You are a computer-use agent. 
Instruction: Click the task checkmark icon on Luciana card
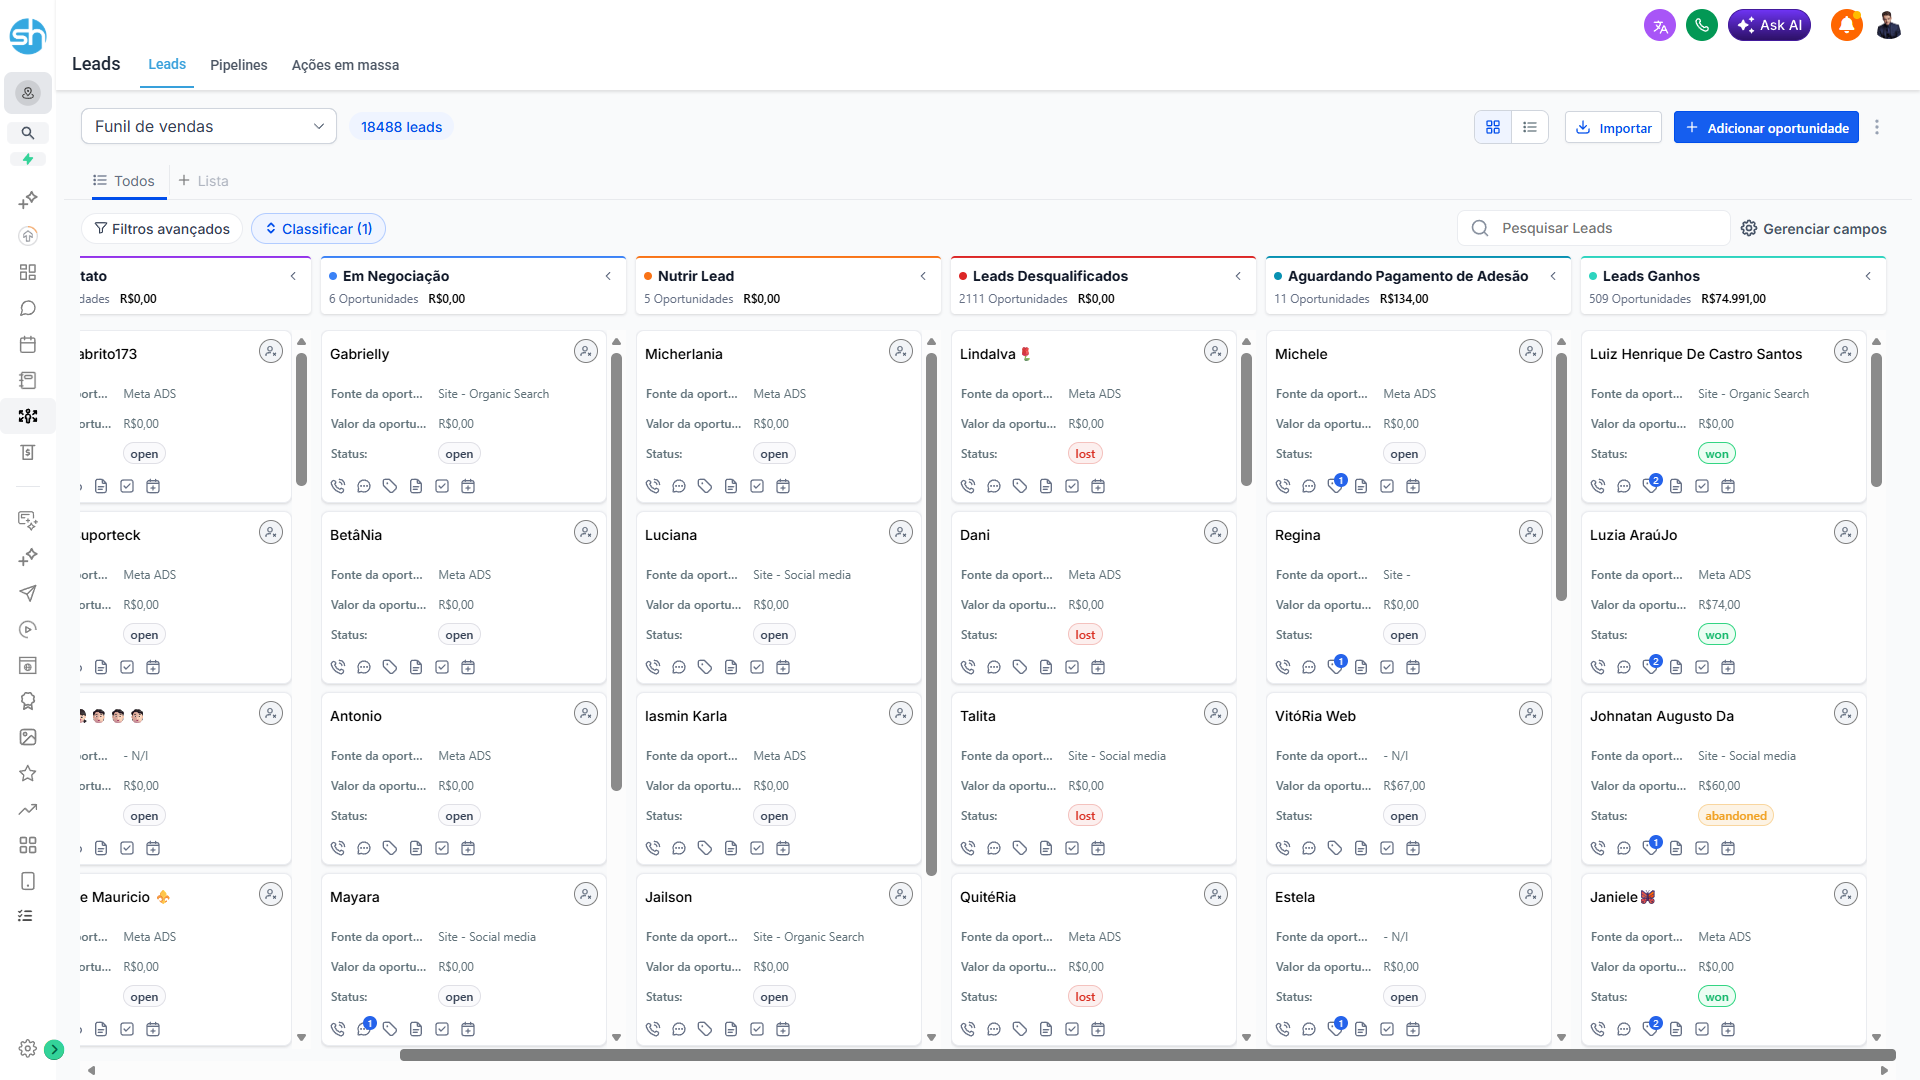757,667
